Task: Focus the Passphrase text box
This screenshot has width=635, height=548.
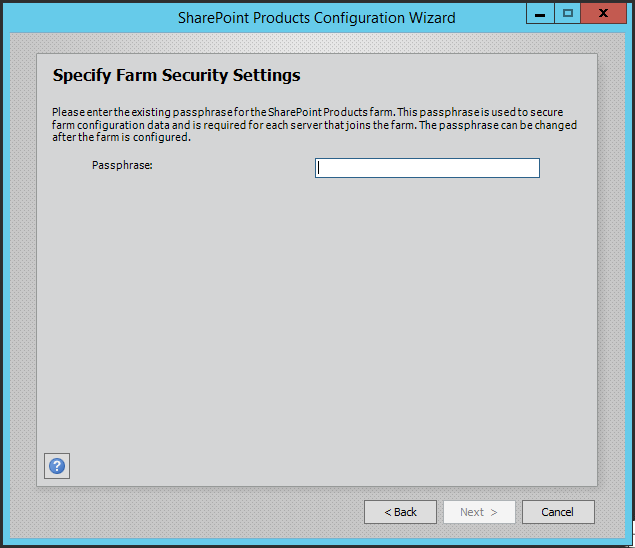Action: (427, 168)
